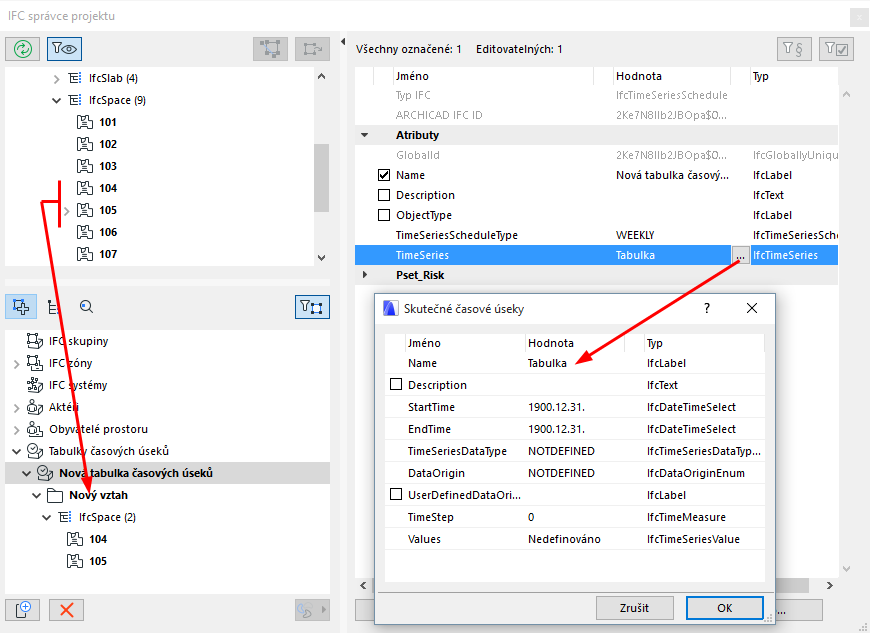
Task: Click the WEEKLY schedule type value
Action: point(635,235)
